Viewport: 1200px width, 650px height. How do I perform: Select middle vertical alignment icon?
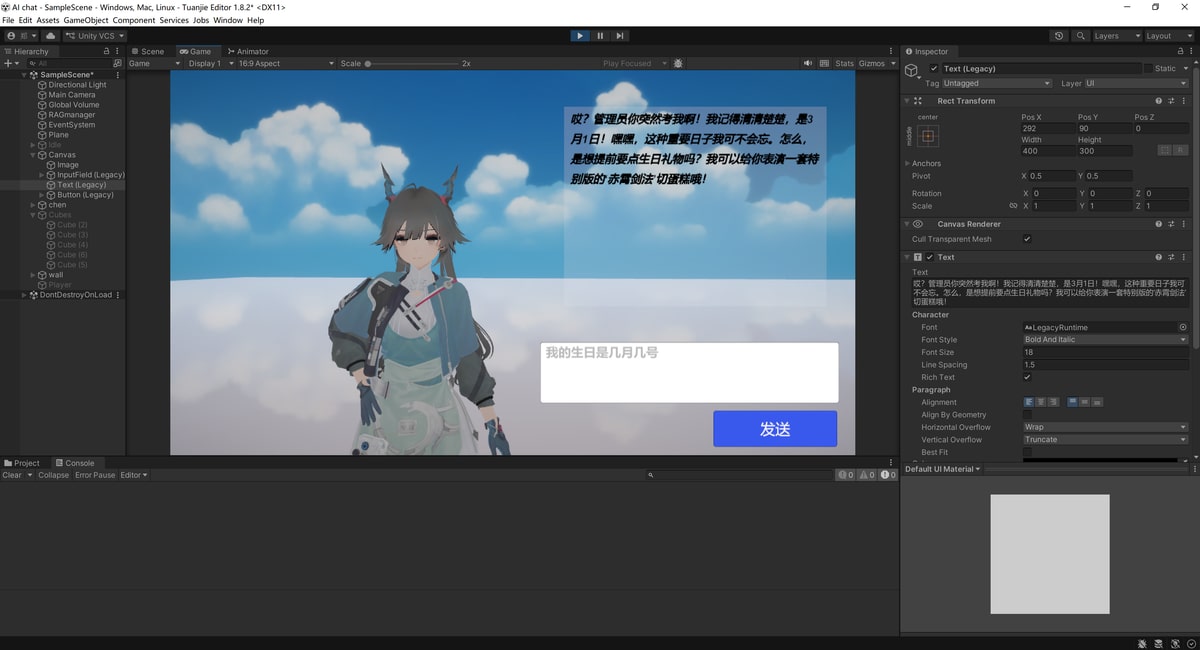(1086, 402)
